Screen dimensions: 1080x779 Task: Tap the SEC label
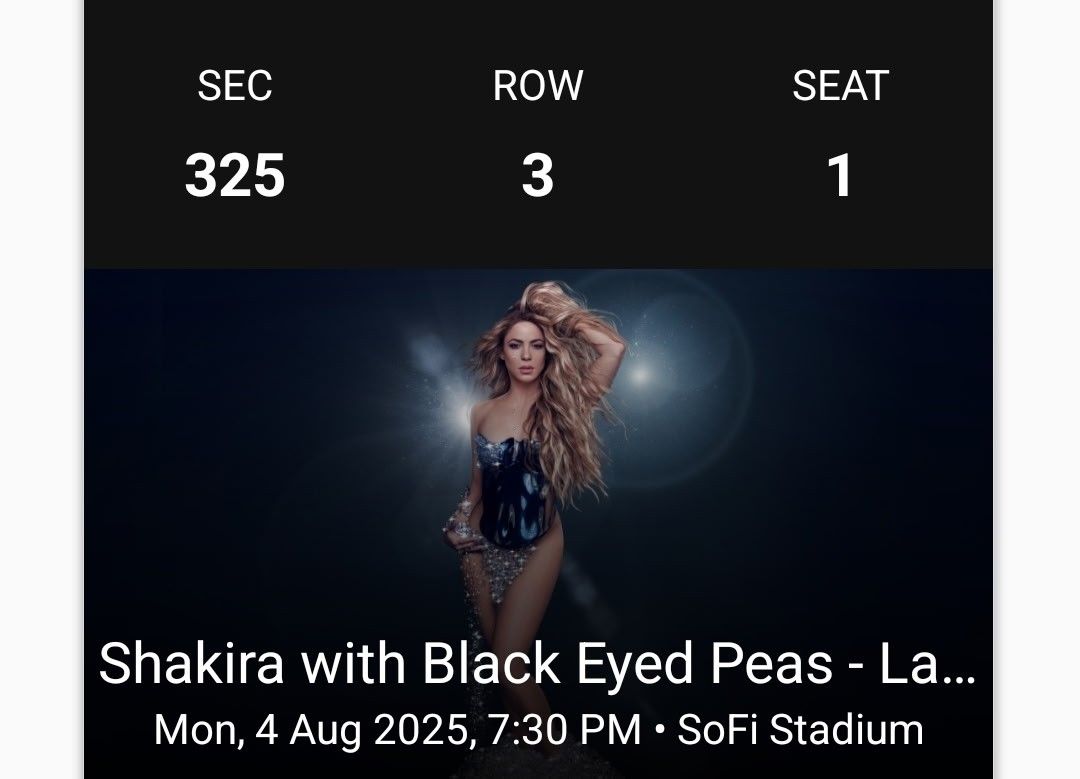tap(235, 86)
